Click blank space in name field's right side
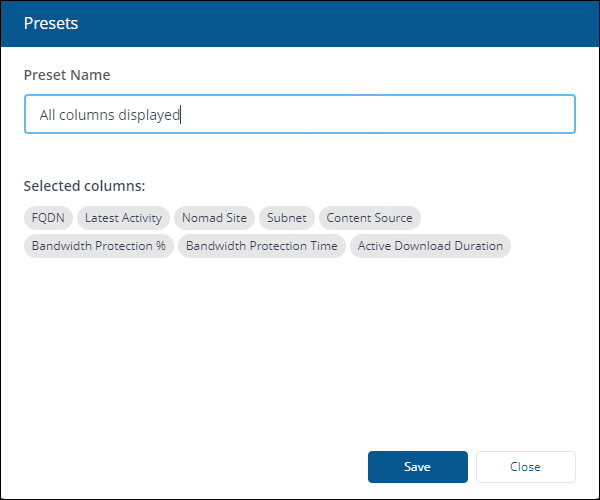 point(450,114)
